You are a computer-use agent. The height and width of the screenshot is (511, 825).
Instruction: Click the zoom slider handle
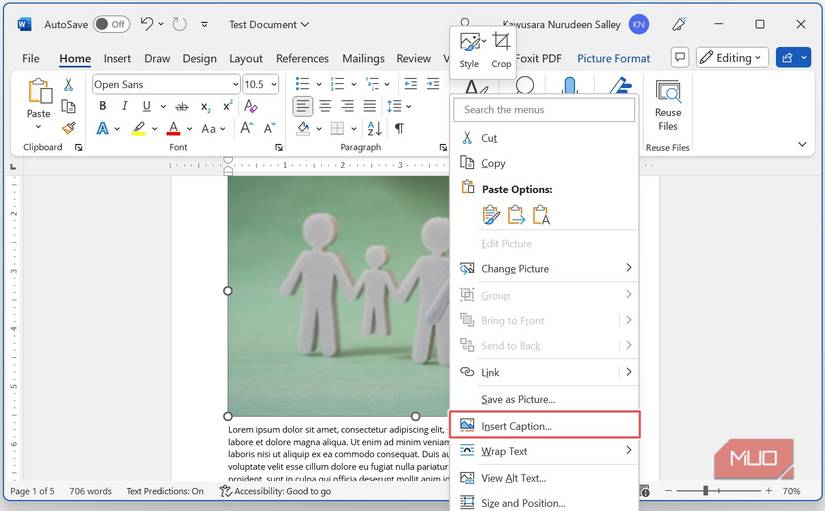[706, 491]
